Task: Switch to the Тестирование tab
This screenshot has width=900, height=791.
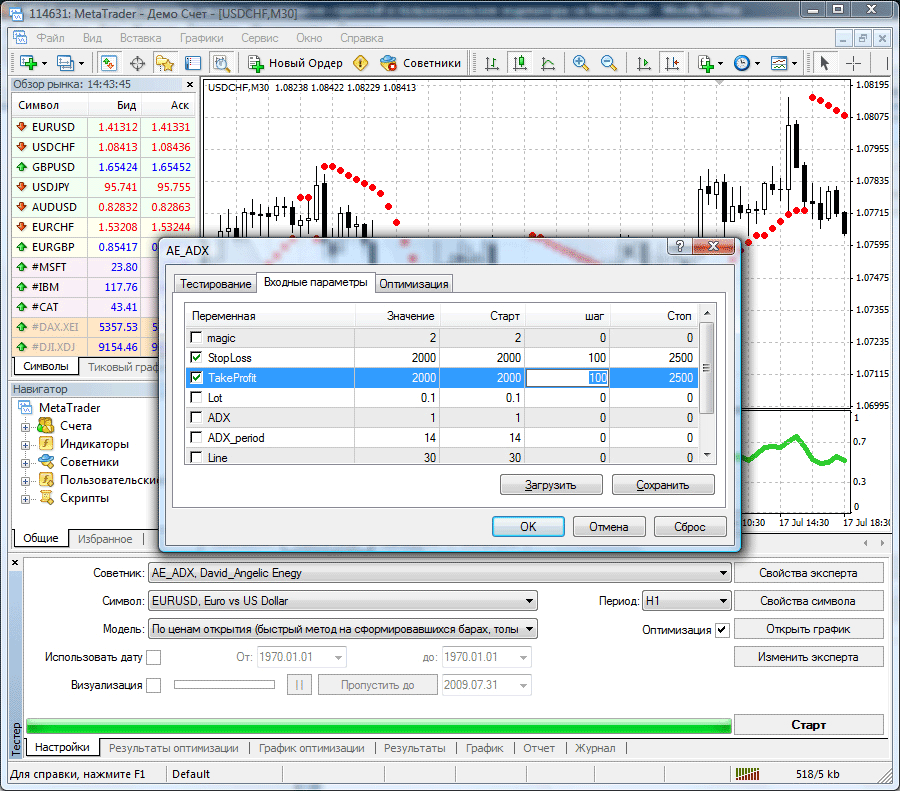Action: click(215, 284)
